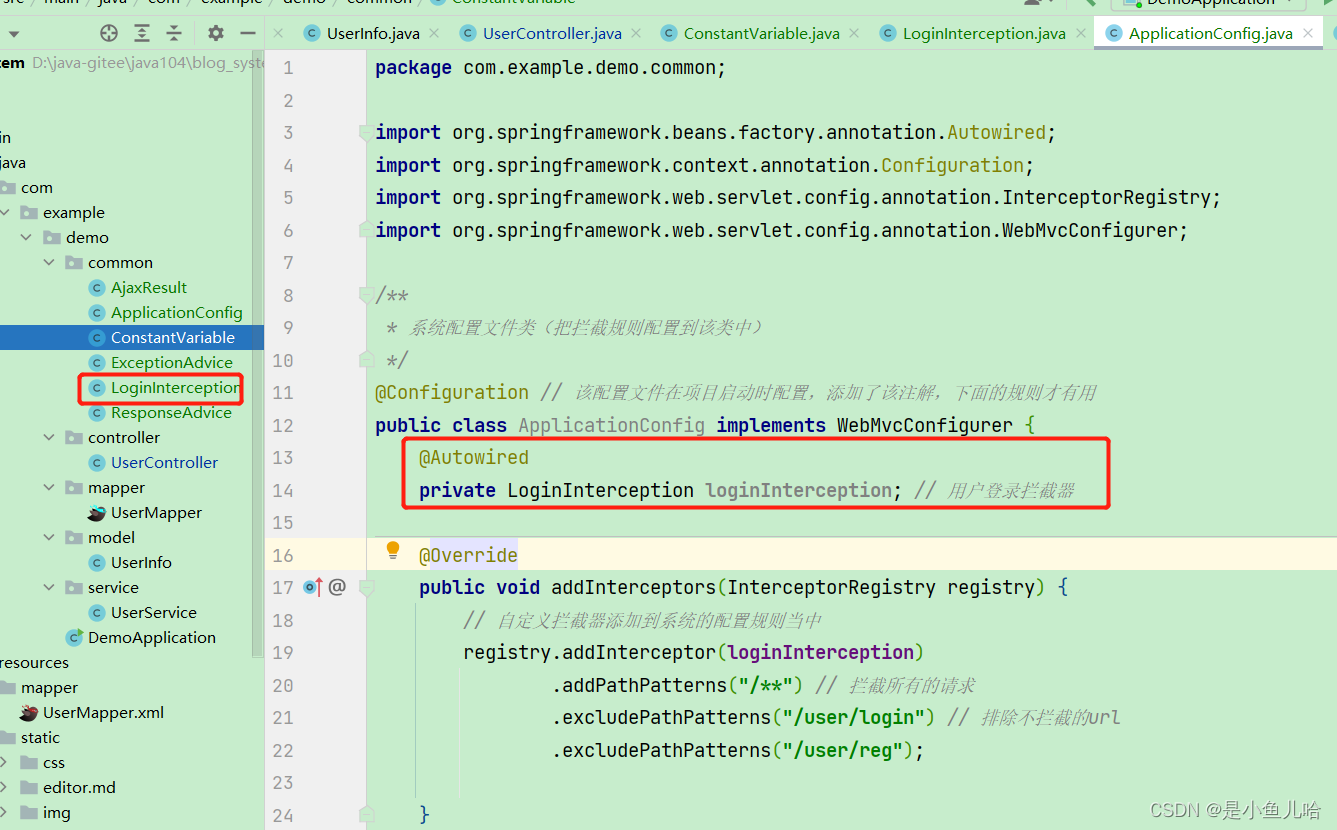Expand the css folder

pyautogui.click(x=5, y=762)
